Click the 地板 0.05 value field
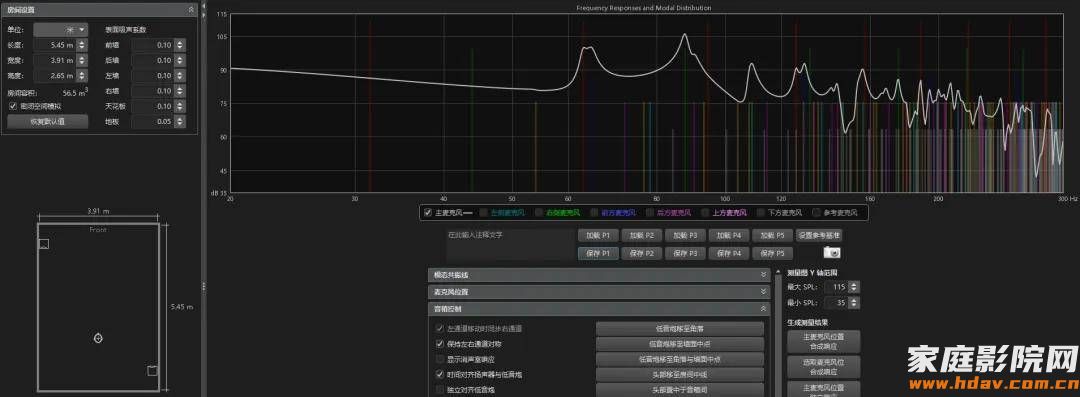Viewport: 1080px width, 397px height. point(152,121)
